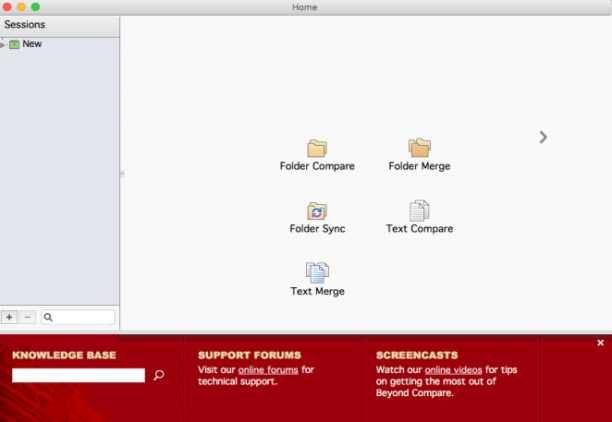Select the green New sessions folder icon
The image size is (612, 422).
[14, 45]
